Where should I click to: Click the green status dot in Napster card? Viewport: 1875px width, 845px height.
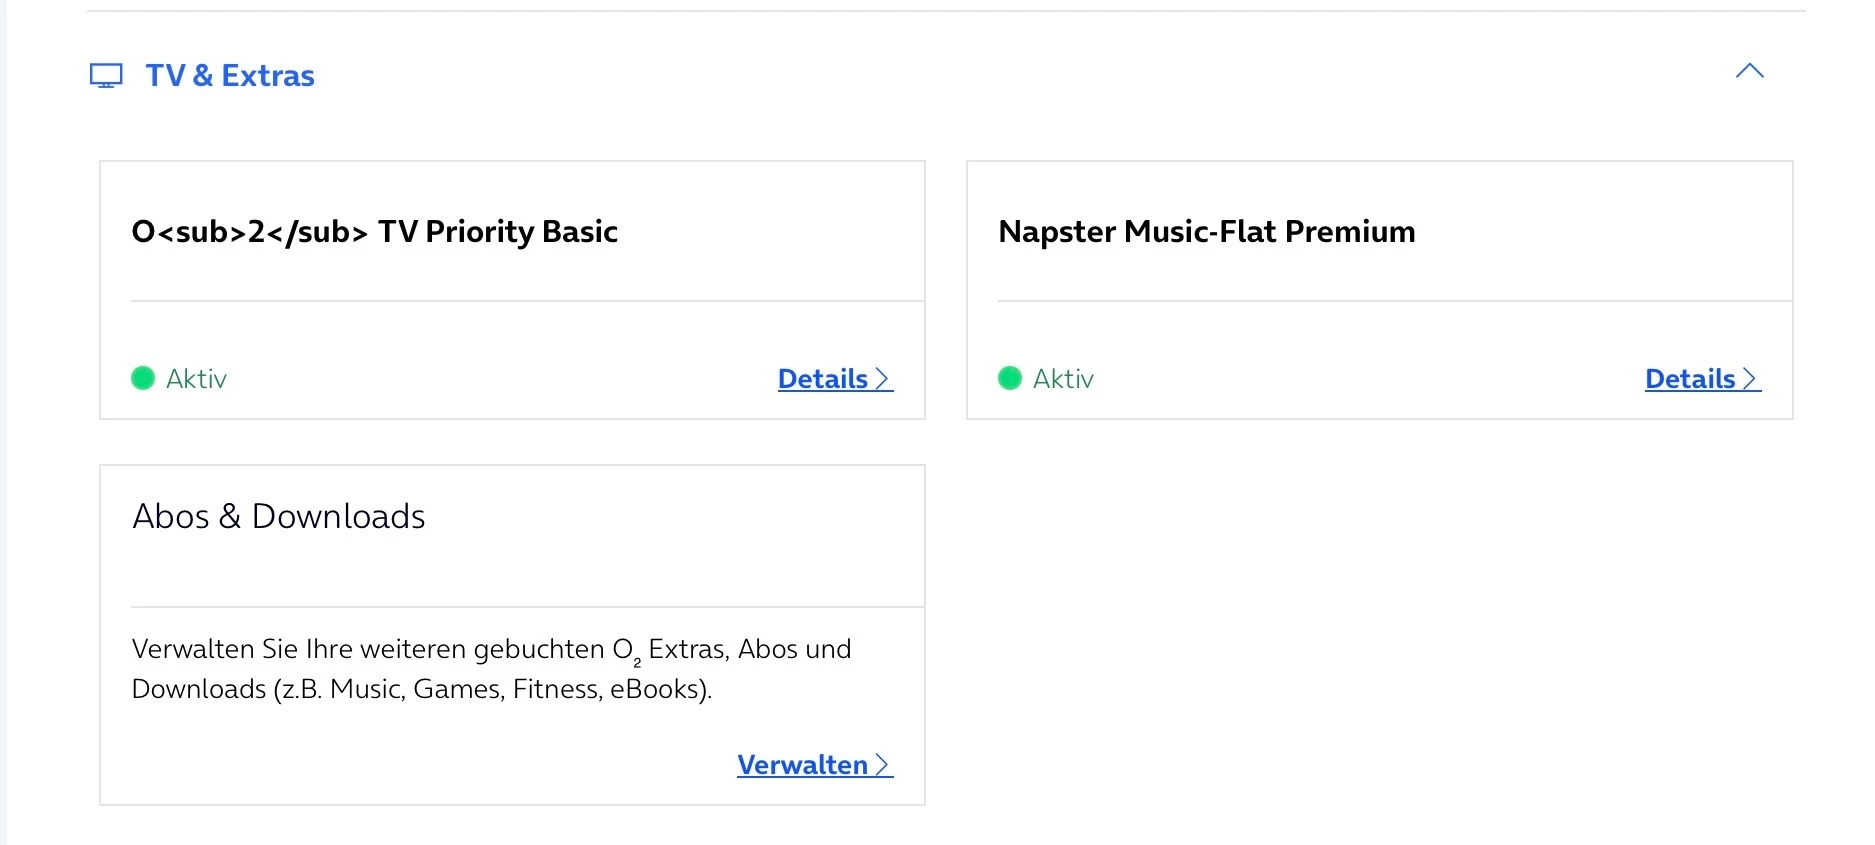pos(1010,378)
